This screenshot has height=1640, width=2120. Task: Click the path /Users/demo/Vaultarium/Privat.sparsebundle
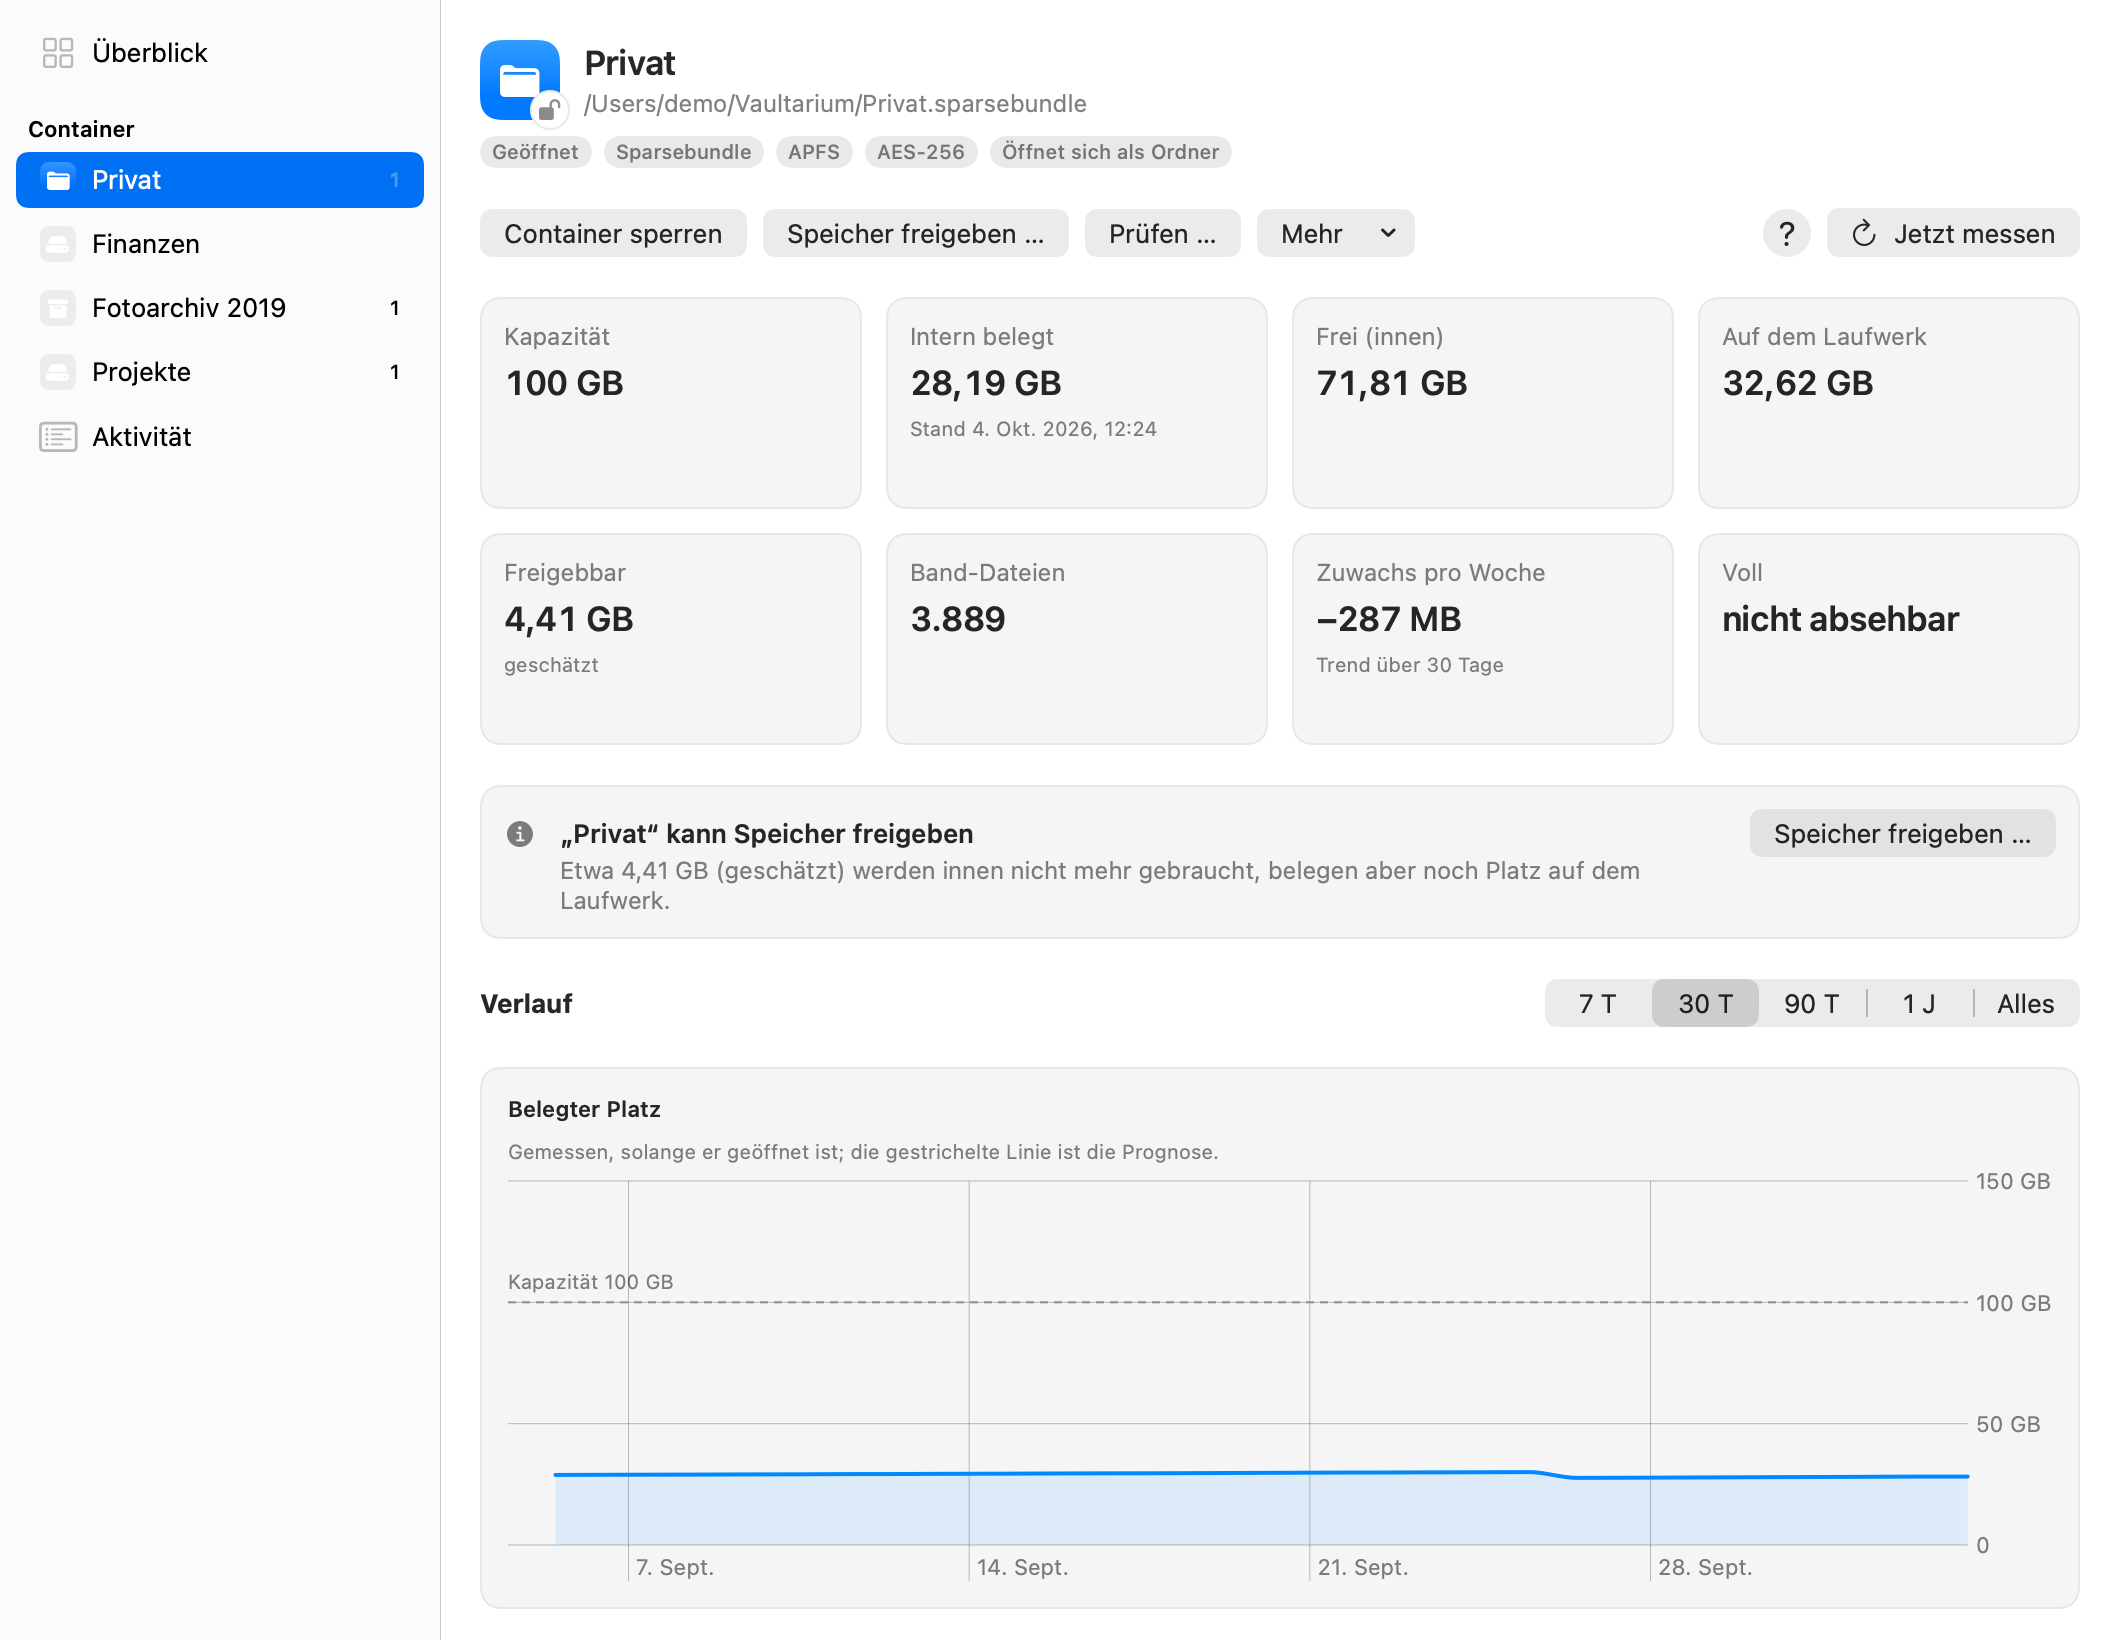[835, 104]
